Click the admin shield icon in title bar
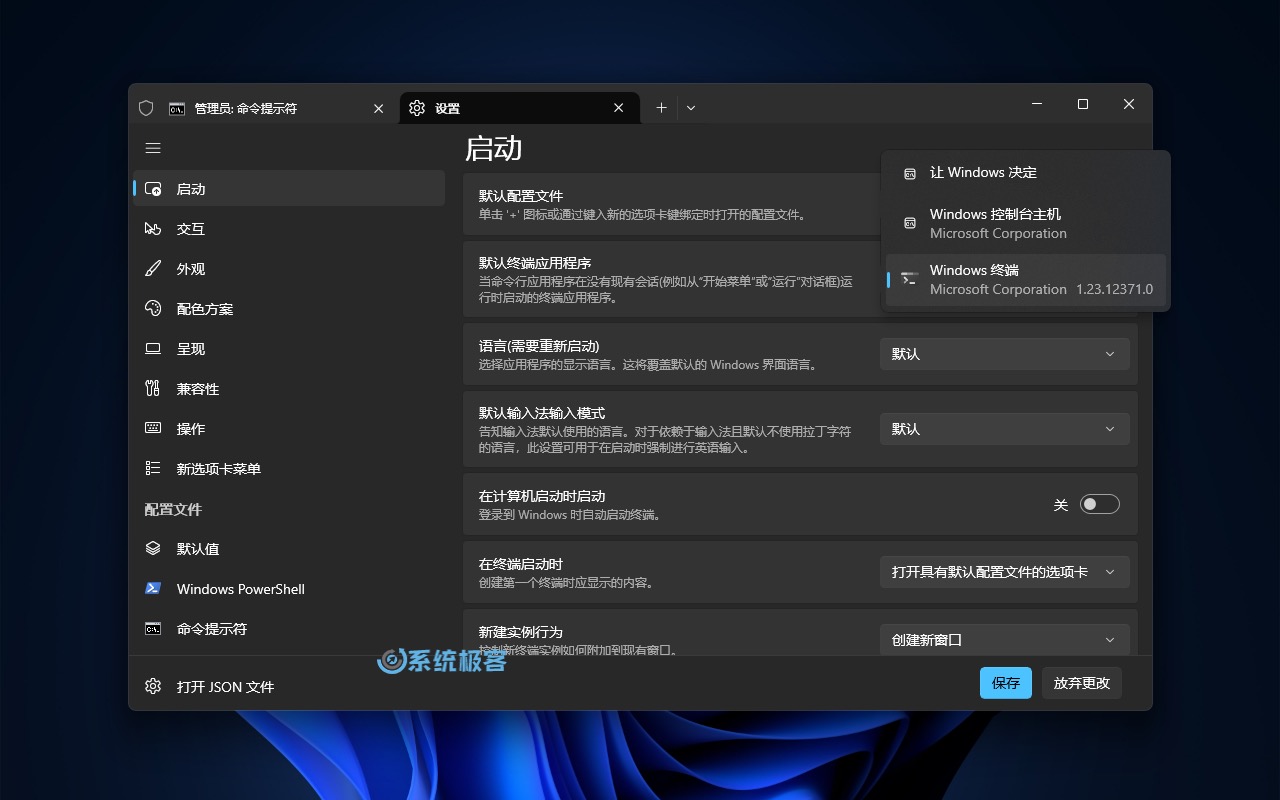This screenshot has height=800, width=1280. click(146, 108)
